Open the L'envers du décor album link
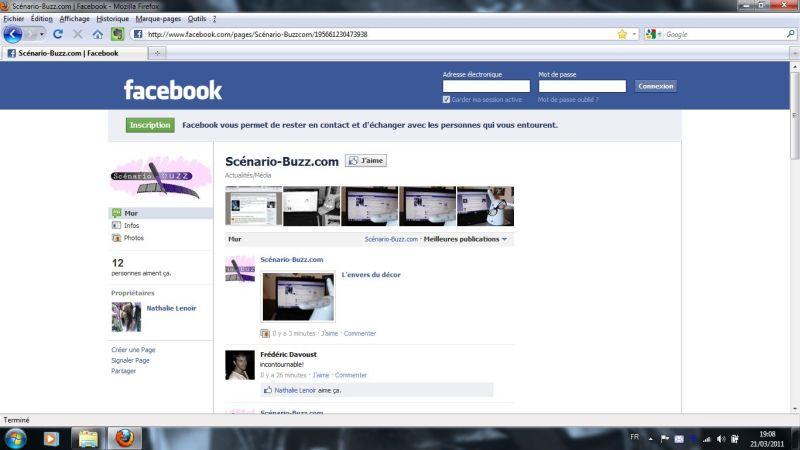800x450 pixels. 371,274
